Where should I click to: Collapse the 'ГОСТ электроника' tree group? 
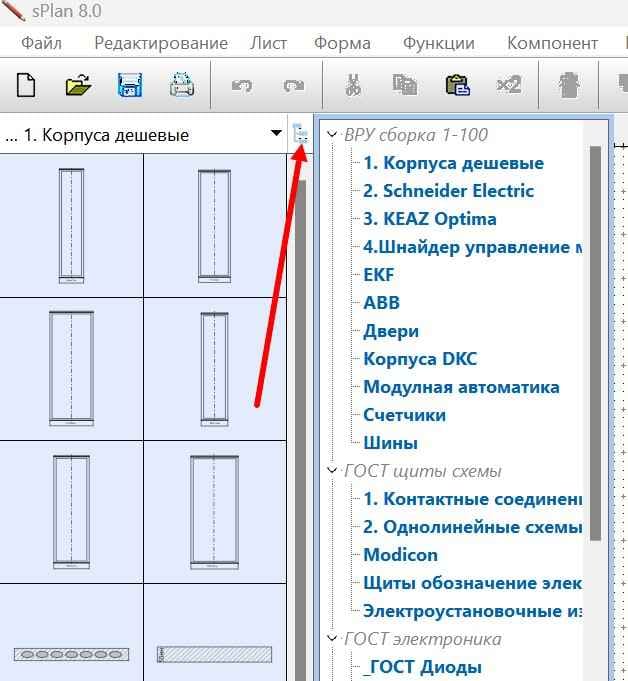332,639
